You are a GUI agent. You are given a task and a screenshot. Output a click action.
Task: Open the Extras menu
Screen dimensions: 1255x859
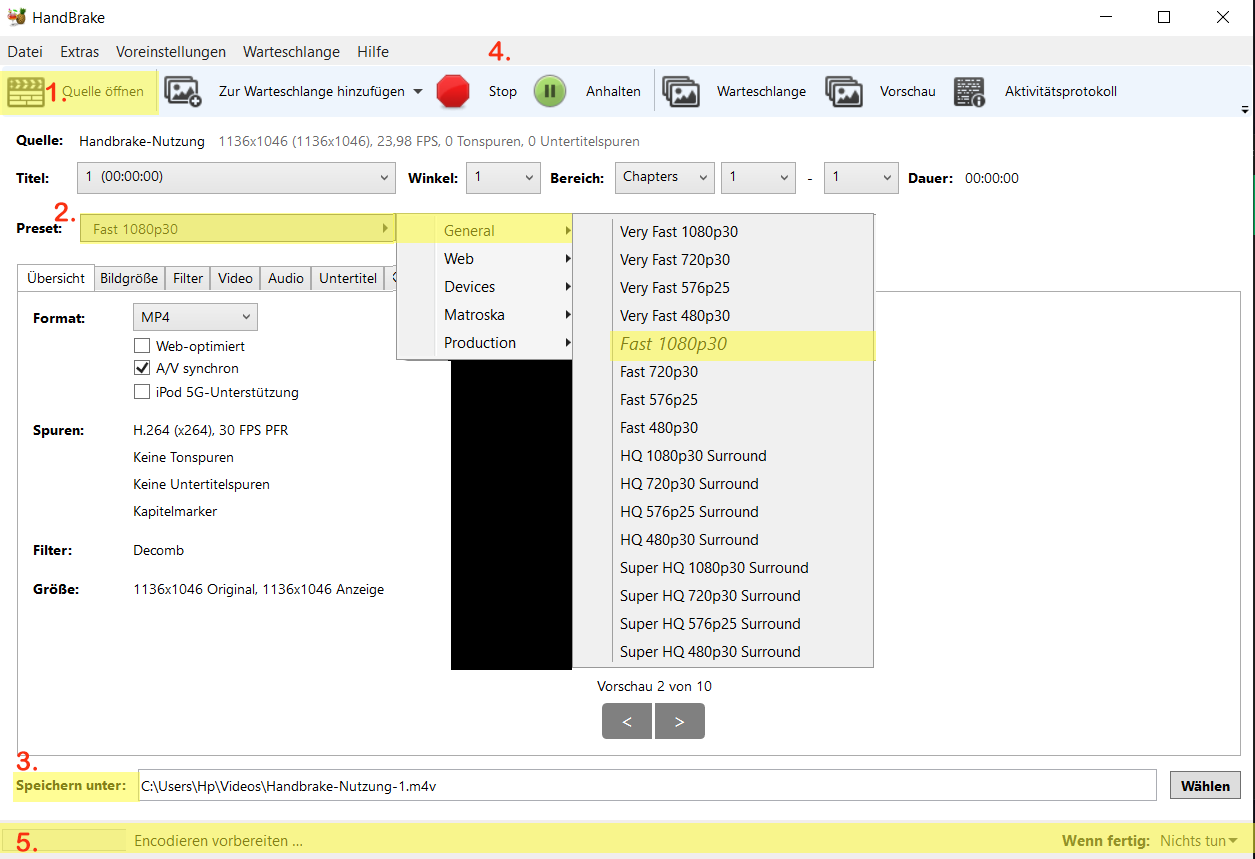click(x=79, y=51)
